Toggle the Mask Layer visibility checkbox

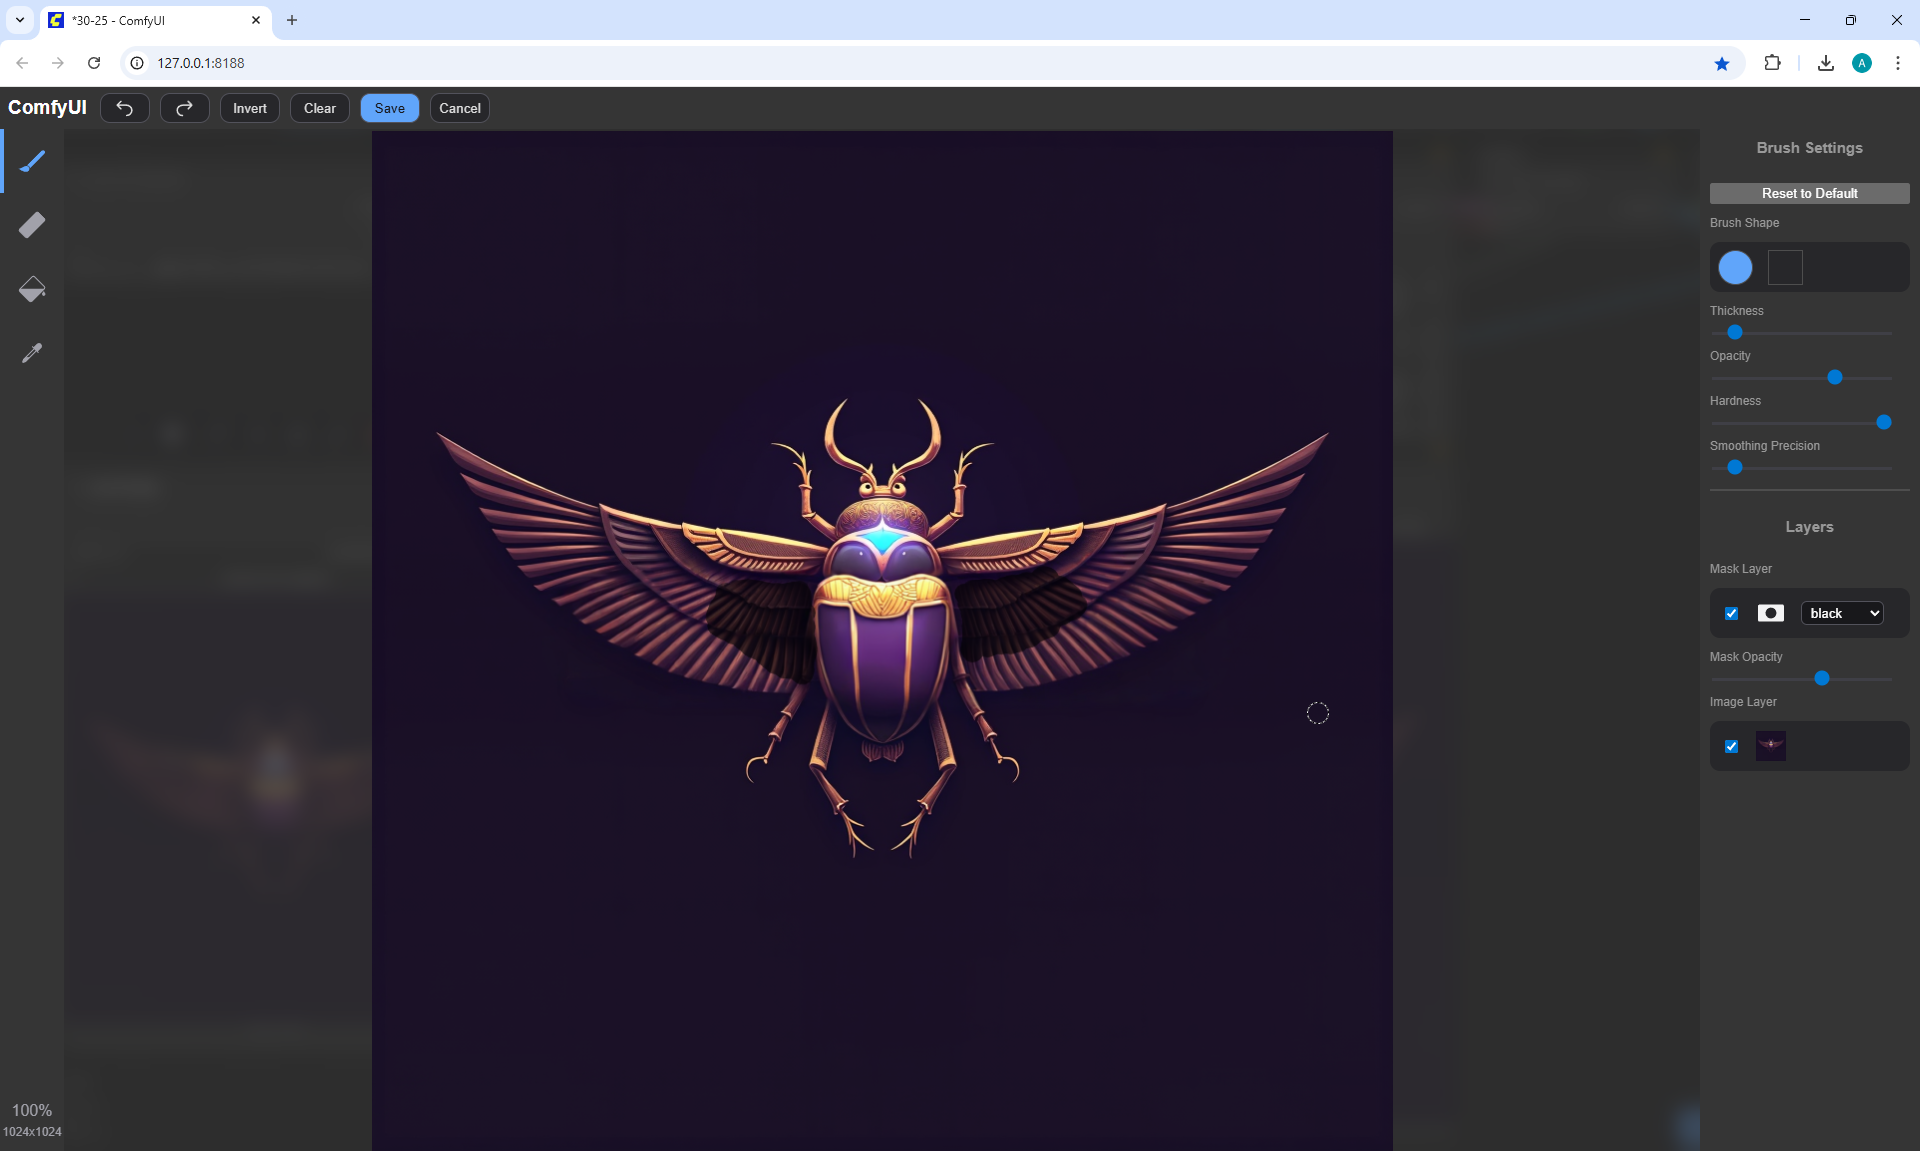pyautogui.click(x=1732, y=613)
